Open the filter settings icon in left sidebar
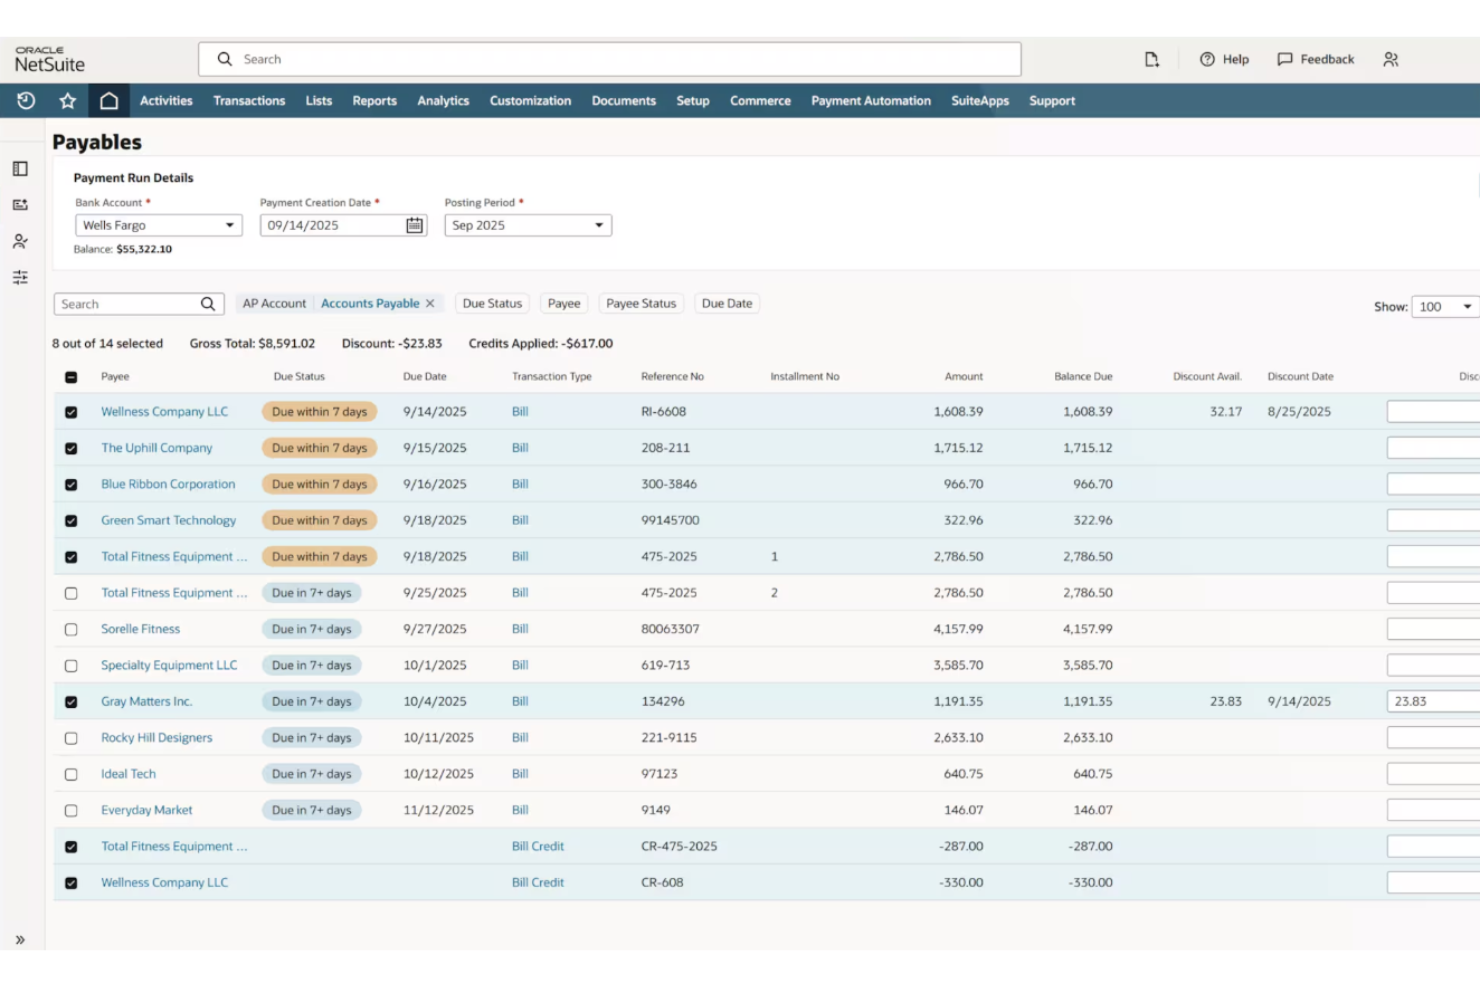1480x987 pixels. tap(20, 277)
